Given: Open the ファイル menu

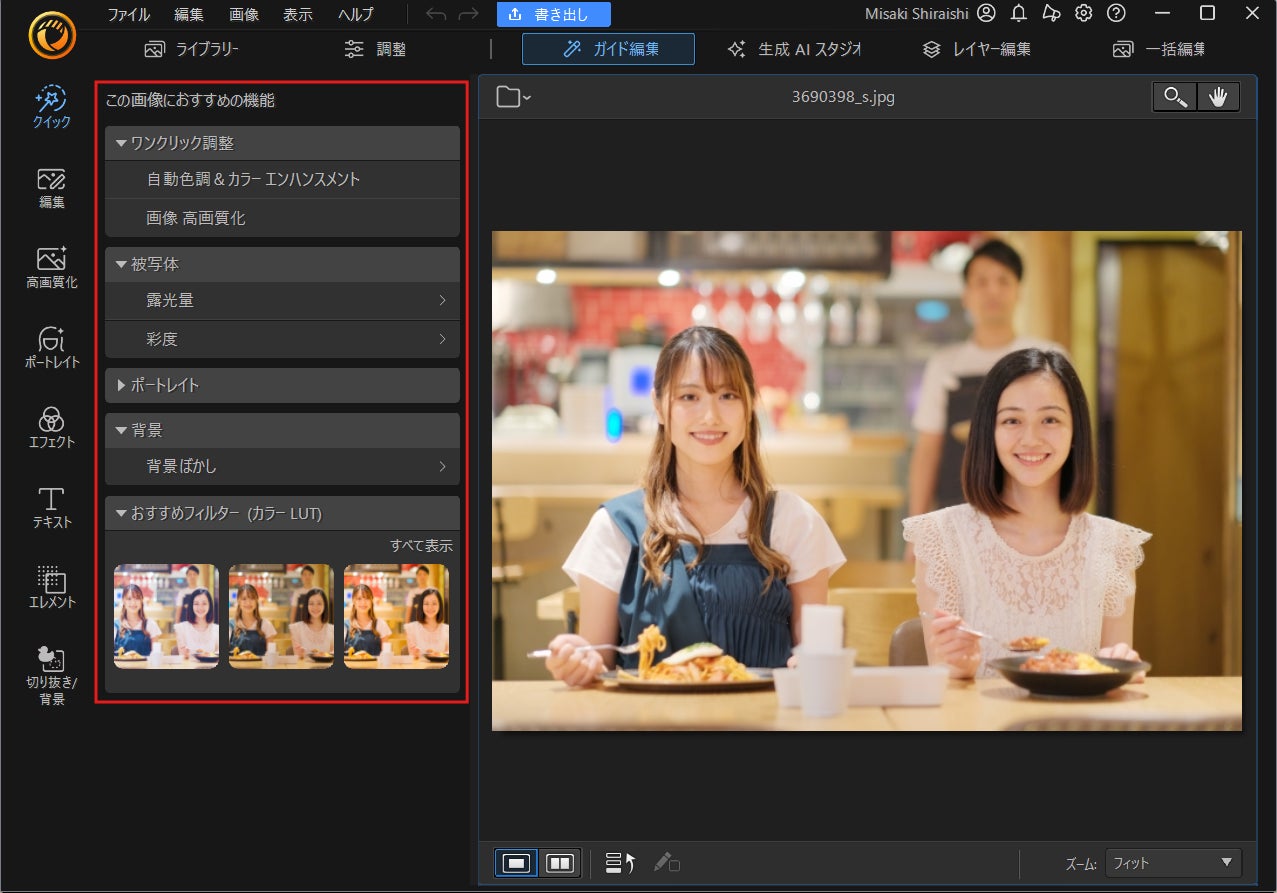Looking at the screenshot, I should (128, 14).
